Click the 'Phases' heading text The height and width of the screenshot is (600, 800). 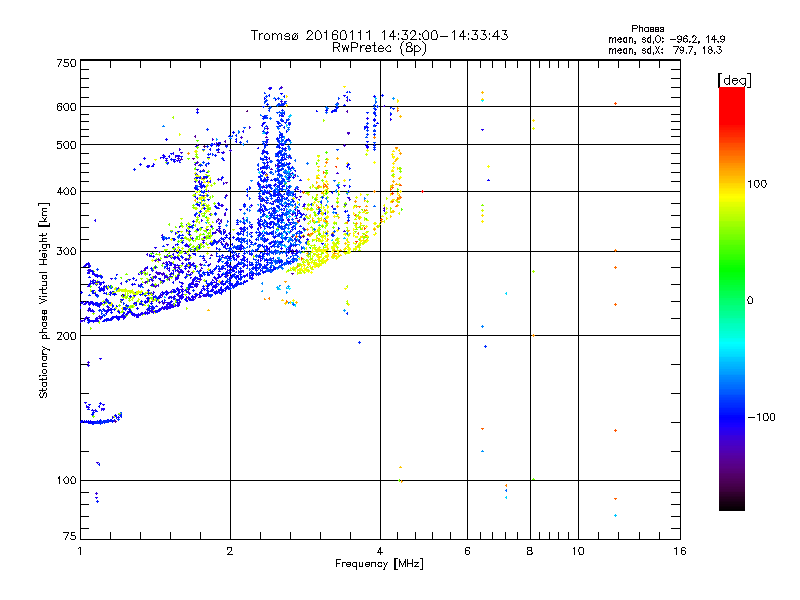[647, 29]
